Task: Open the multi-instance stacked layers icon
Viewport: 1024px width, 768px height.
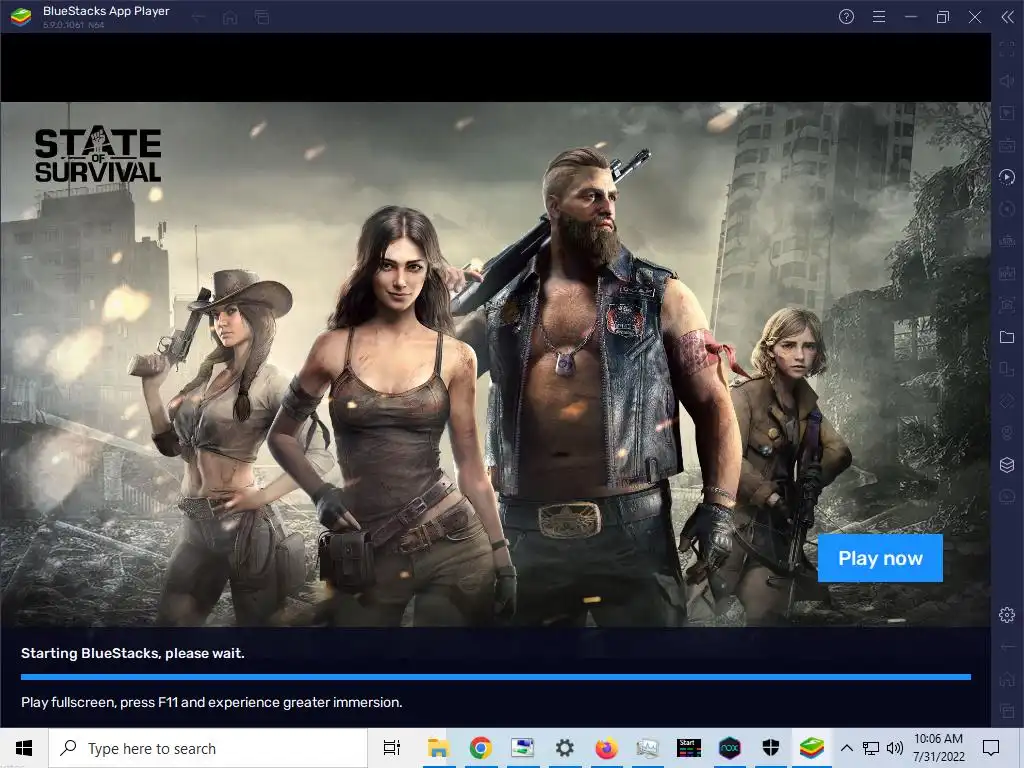Action: click(1006, 465)
